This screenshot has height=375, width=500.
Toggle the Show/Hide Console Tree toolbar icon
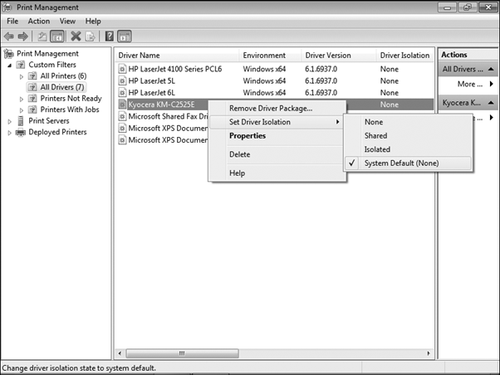(57, 36)
